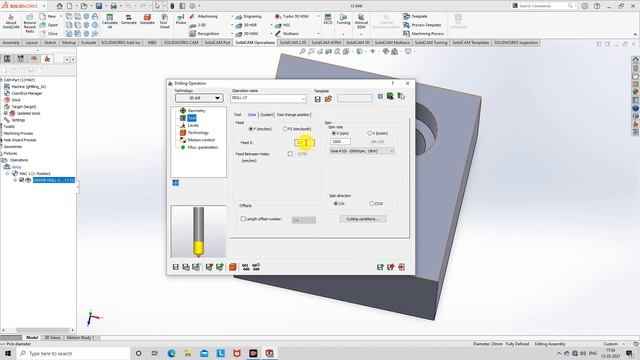Click the print icon in top toolbar
The image size is (640, 360).
click(x=113, y=6)
